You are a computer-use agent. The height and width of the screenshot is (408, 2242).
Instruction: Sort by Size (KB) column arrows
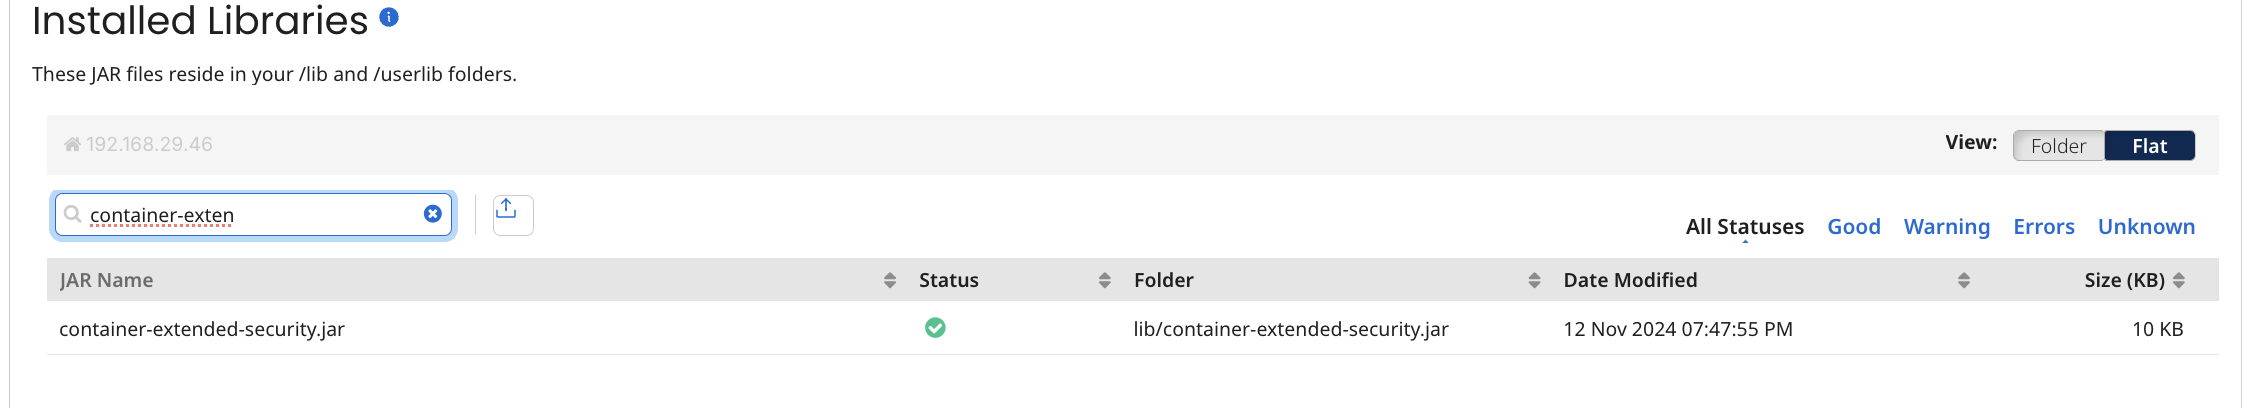(2179, 281)
